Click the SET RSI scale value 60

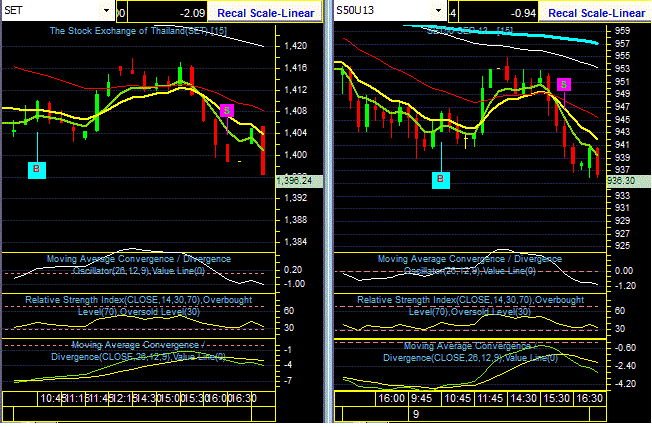[x=289, y=311]
